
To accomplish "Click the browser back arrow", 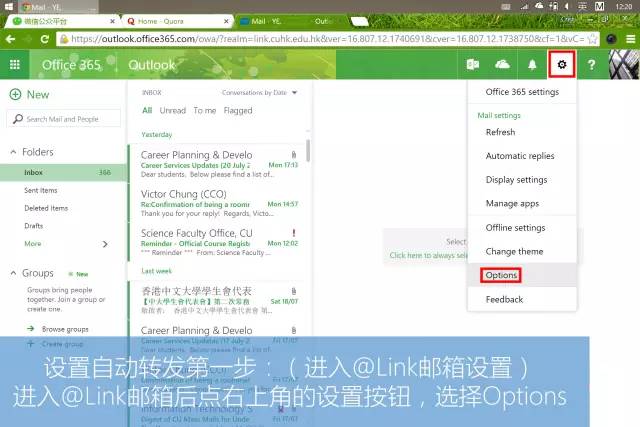I will (12, 38).
